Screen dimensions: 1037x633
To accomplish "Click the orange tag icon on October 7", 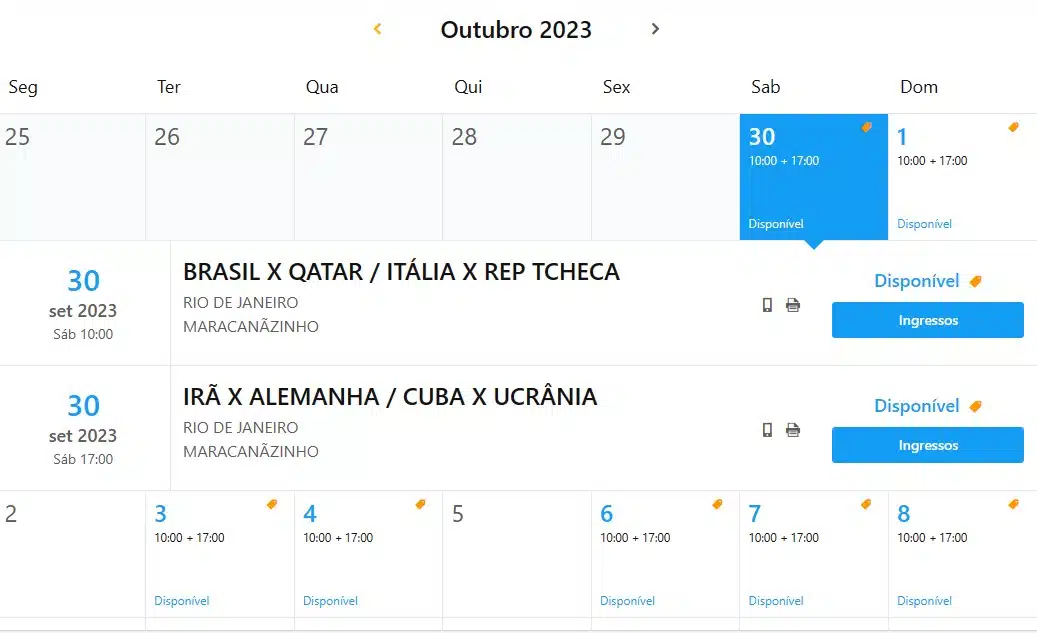I will pyautogui.click(x=865, y=505).
